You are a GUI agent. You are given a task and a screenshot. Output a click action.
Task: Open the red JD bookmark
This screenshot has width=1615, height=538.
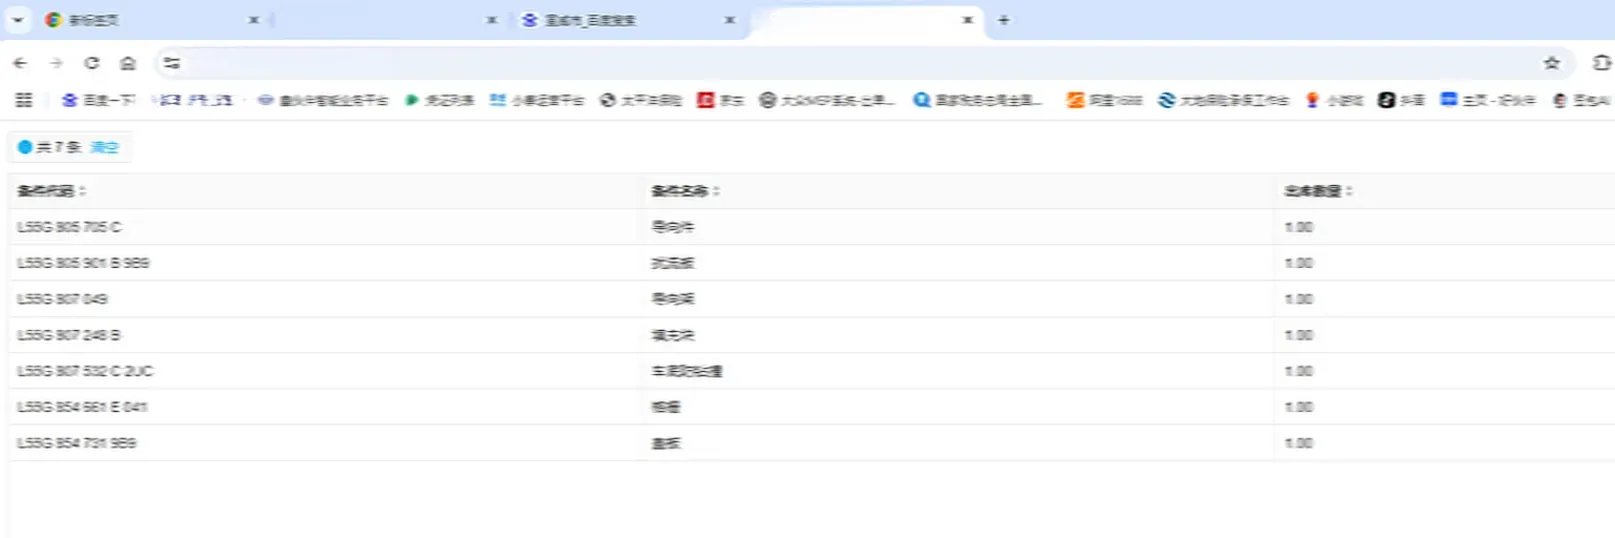click(x=720, y=100)
